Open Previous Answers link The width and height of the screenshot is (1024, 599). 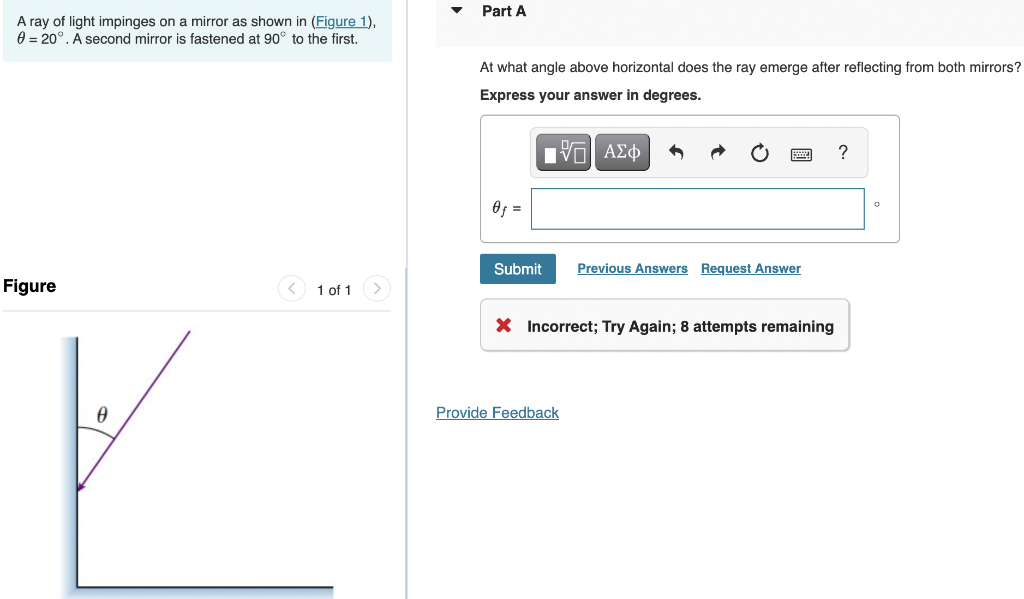pyautogui.click(x=632, y=268)
